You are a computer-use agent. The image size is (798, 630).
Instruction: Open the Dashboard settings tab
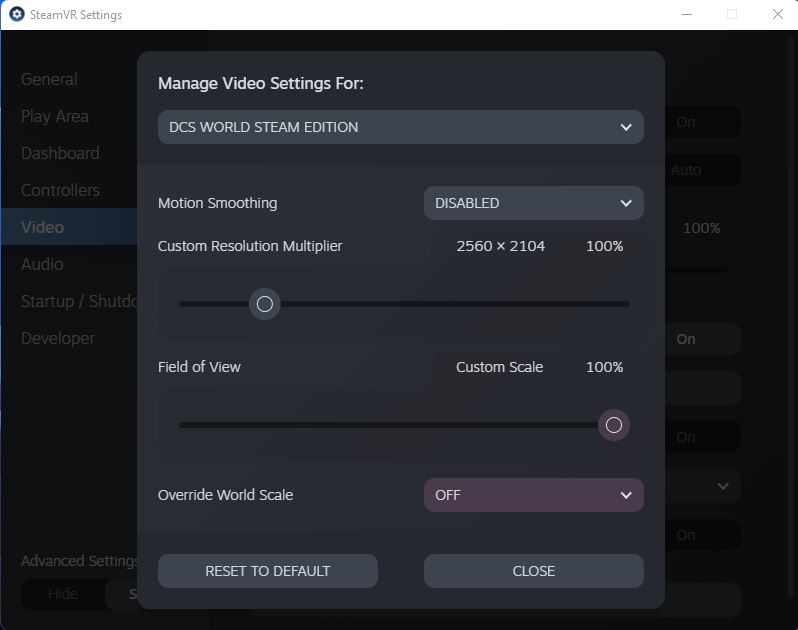pos(60,153)
